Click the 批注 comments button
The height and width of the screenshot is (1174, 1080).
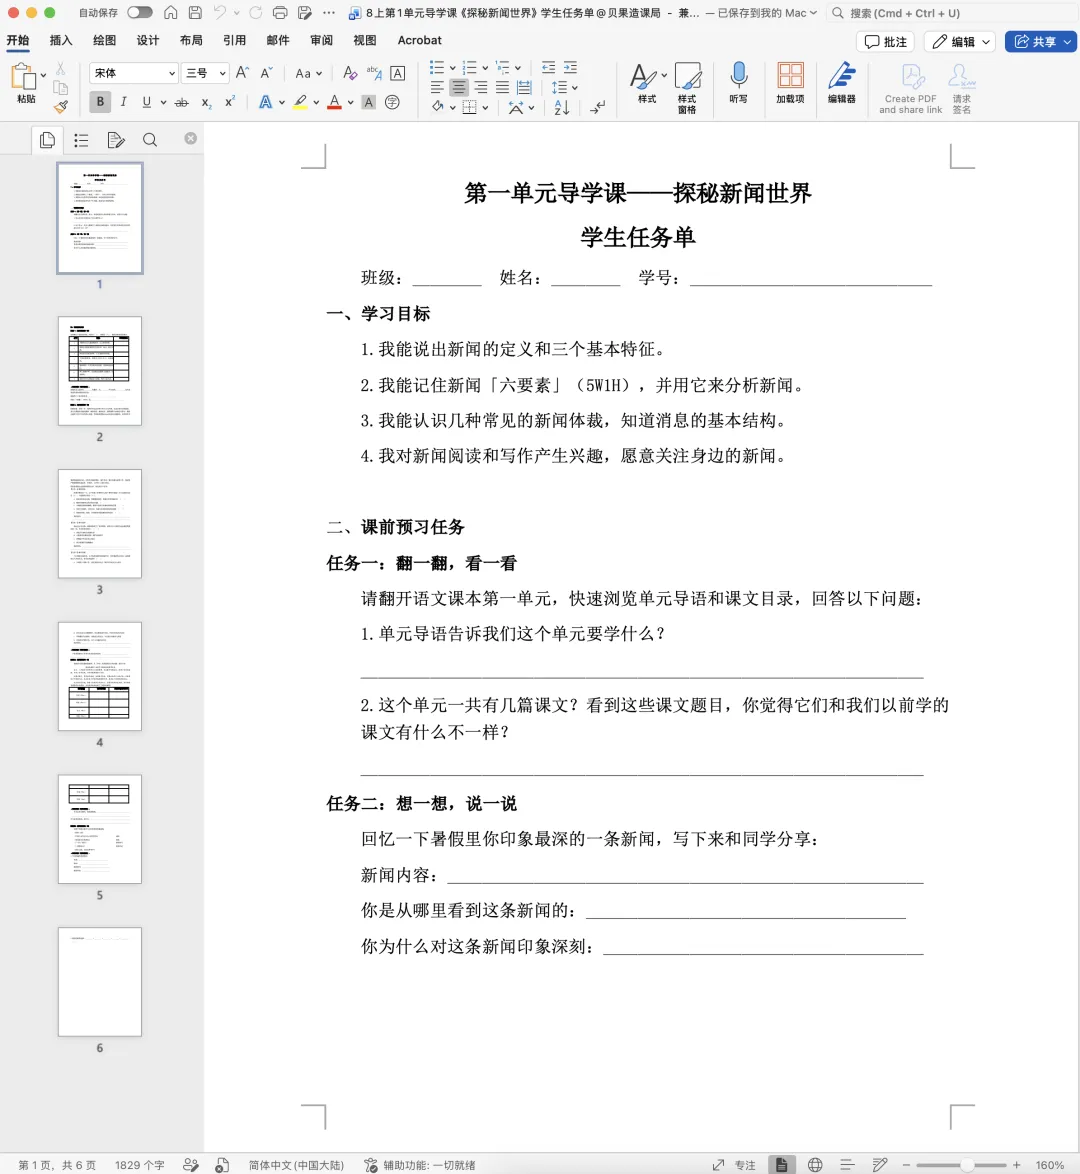coord(885,42)
